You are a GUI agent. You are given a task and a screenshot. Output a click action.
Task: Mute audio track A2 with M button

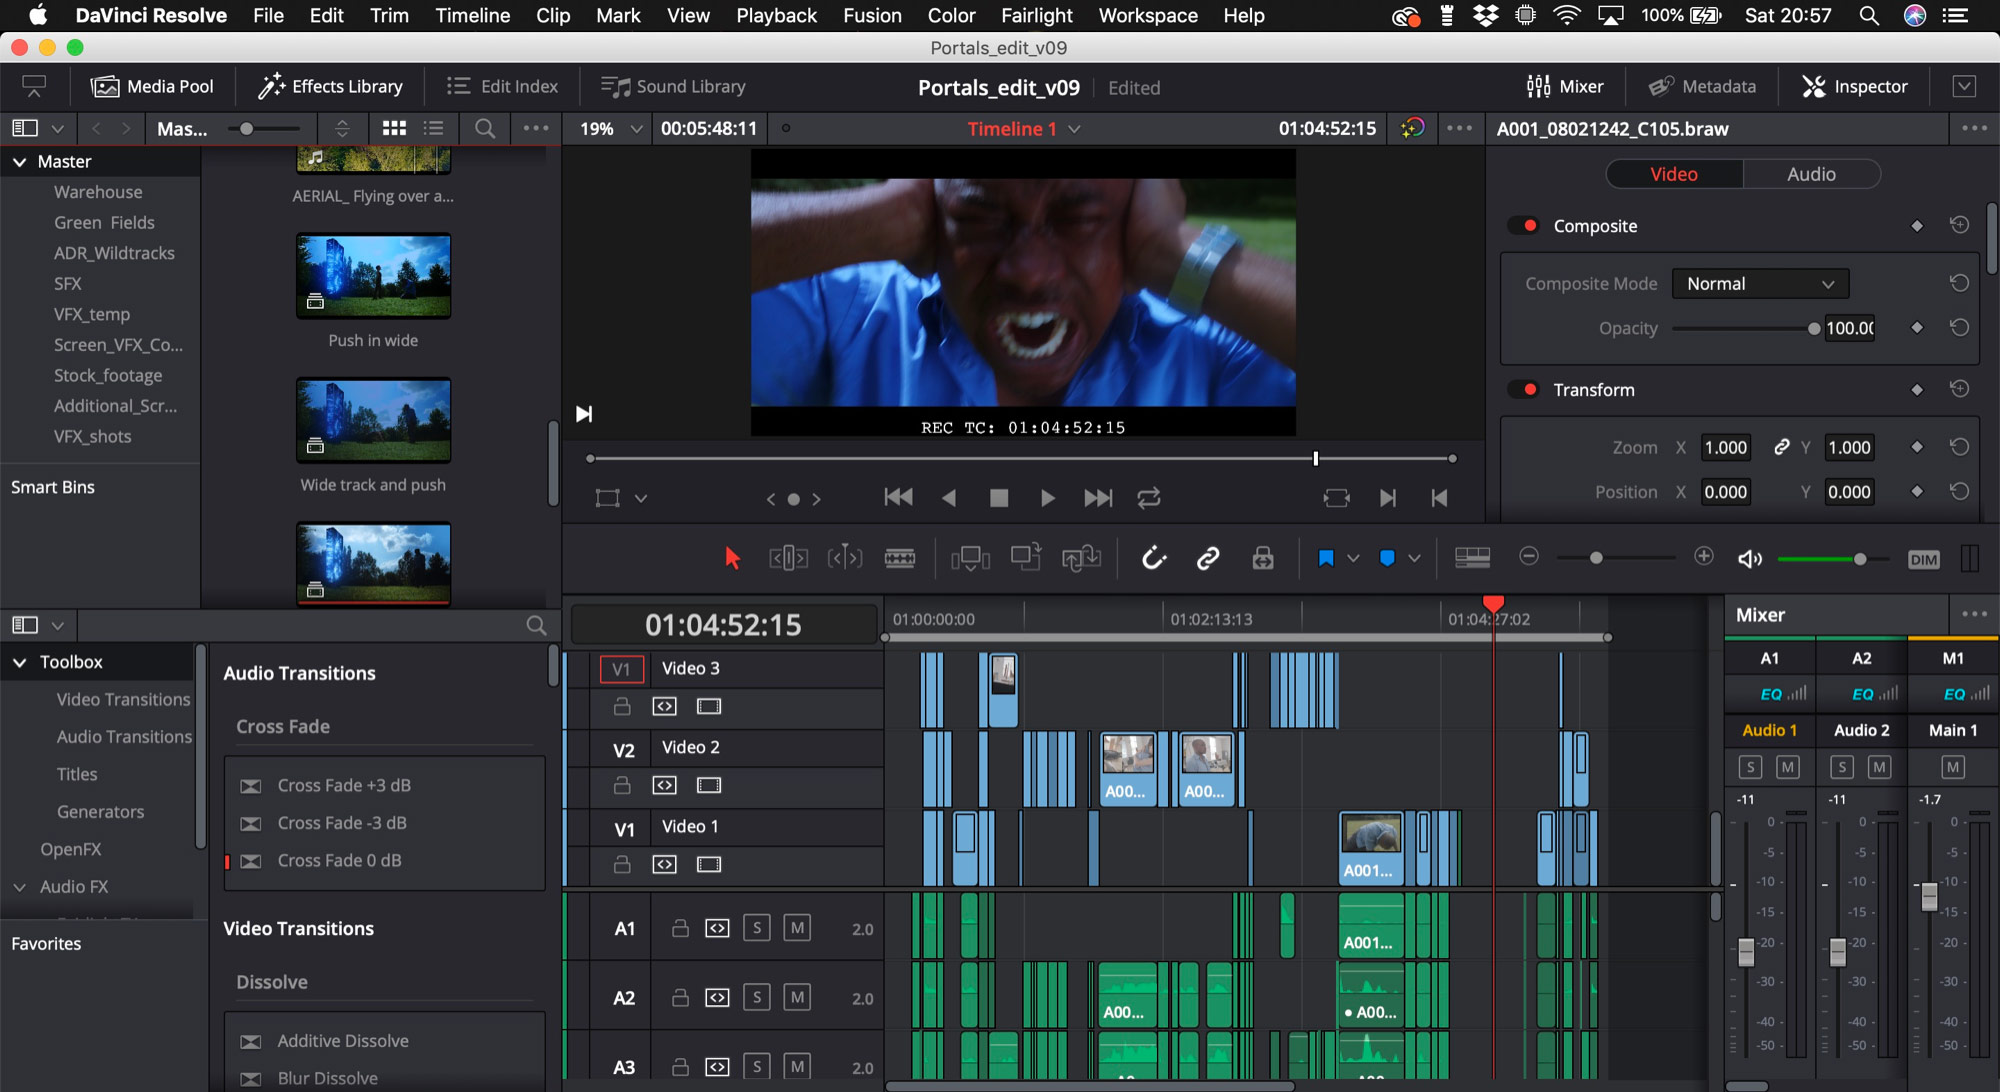click(x=800, y=998)
